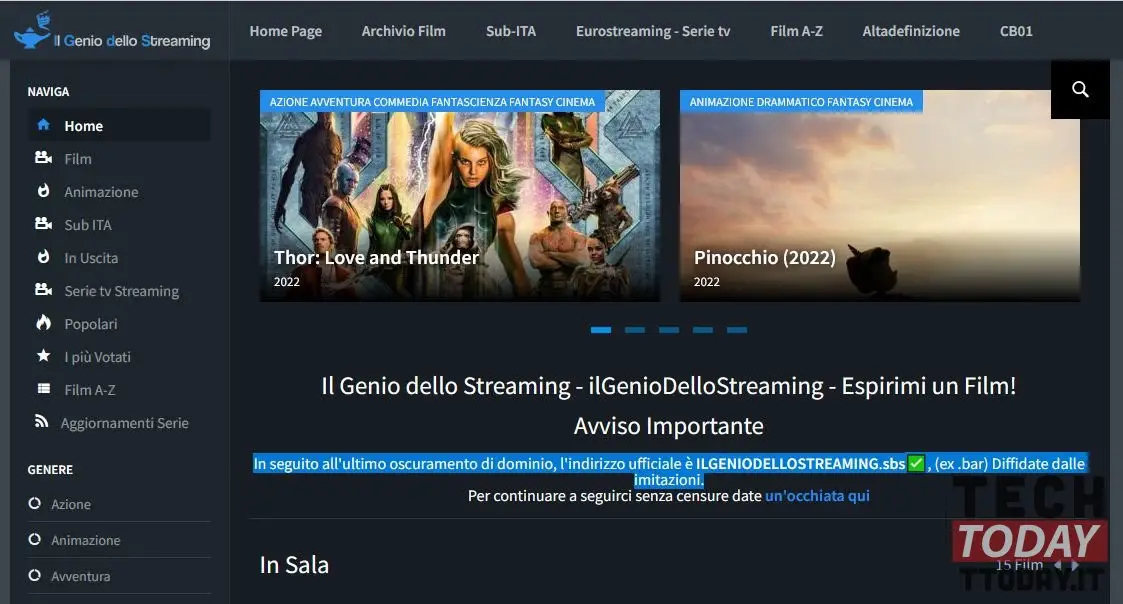Select Home in the Naviga sidebar

click(119, 125)
